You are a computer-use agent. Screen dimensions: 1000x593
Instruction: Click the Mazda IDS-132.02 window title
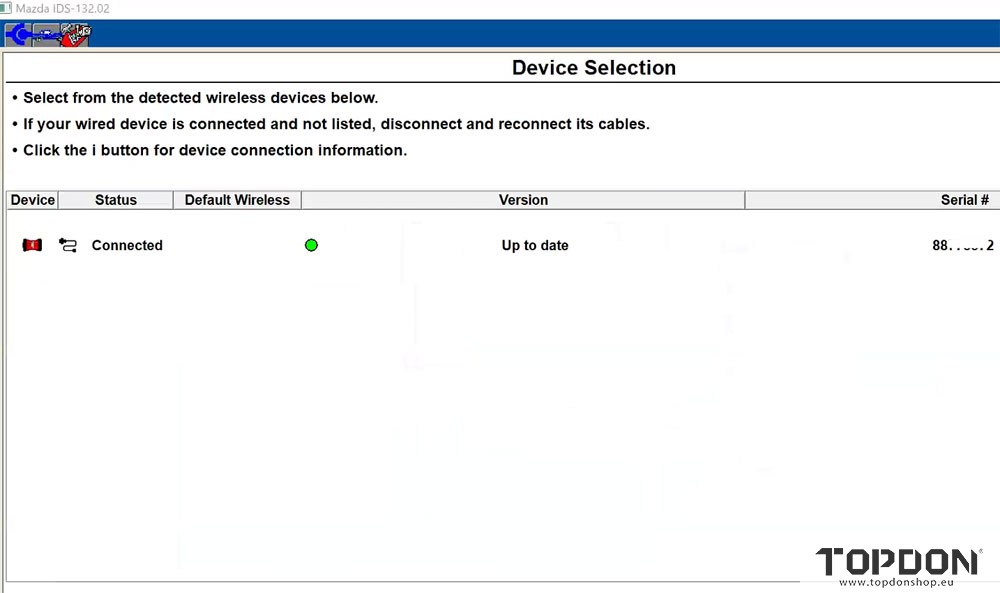pyautogui.click(x=62, y=8)
